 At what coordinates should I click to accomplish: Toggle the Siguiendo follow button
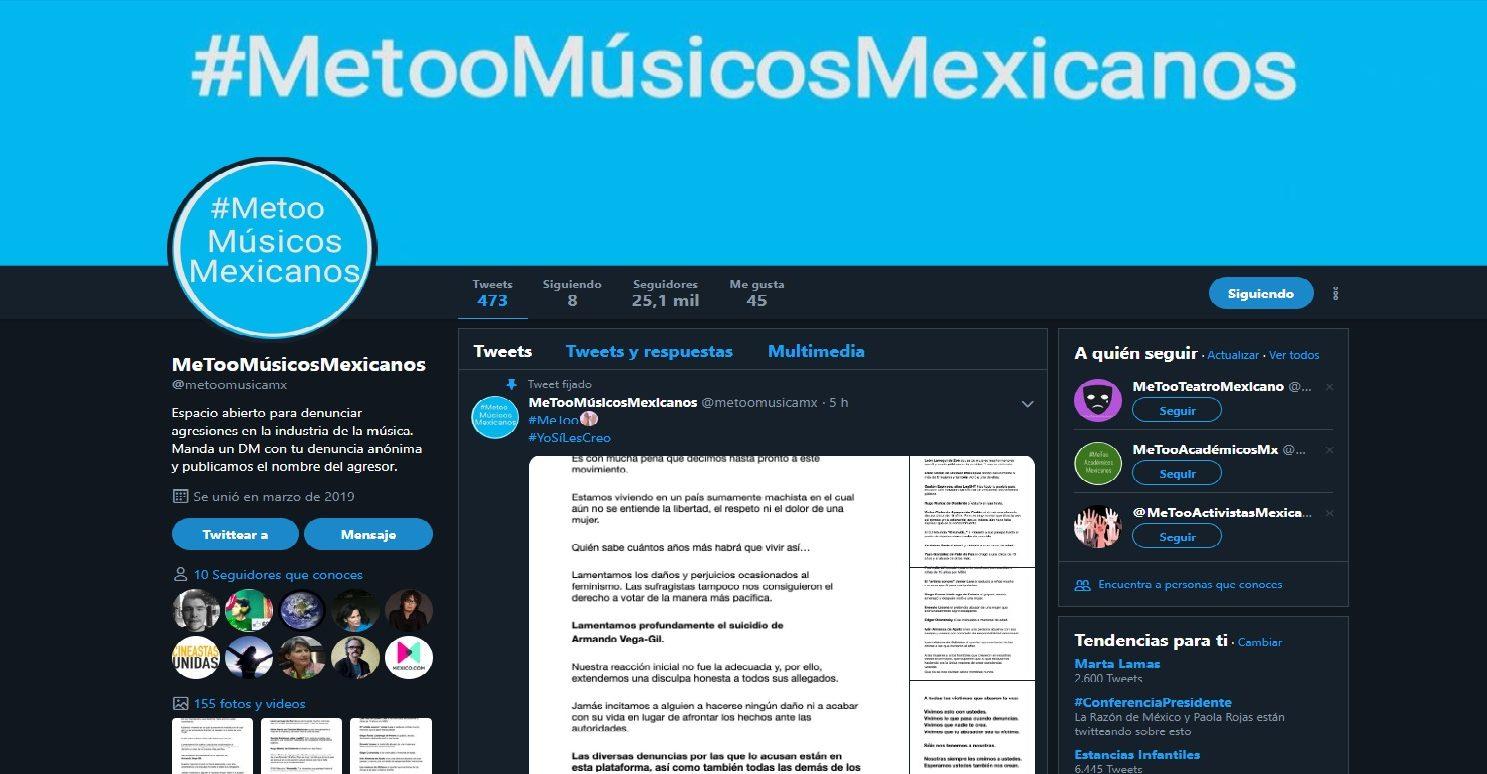click(x=1261, y=293)
